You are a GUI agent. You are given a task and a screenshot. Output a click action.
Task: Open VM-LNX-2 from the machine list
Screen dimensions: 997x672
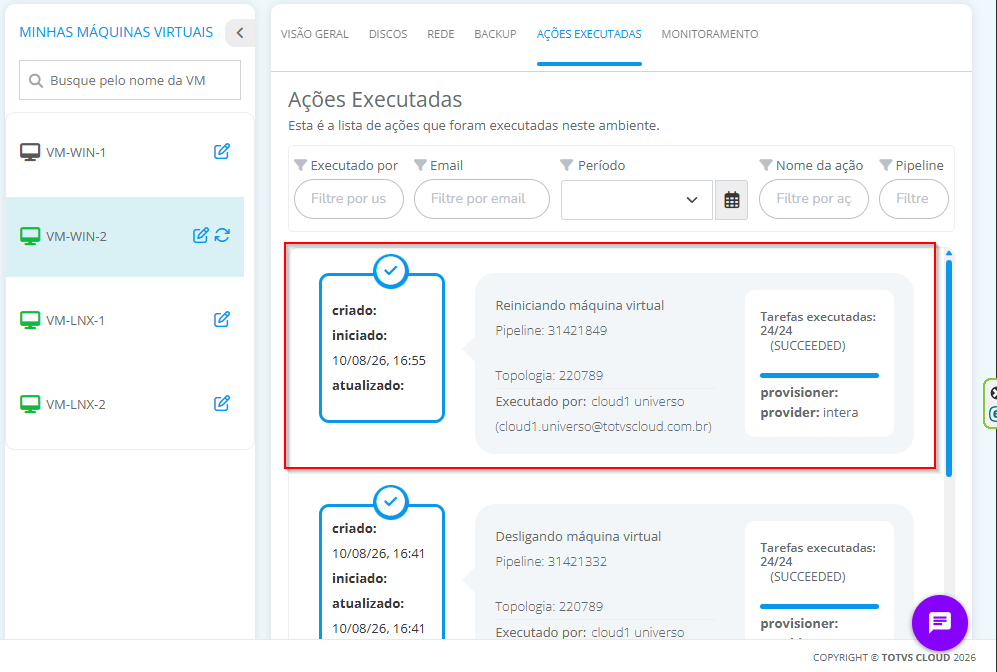pos(76,404)
